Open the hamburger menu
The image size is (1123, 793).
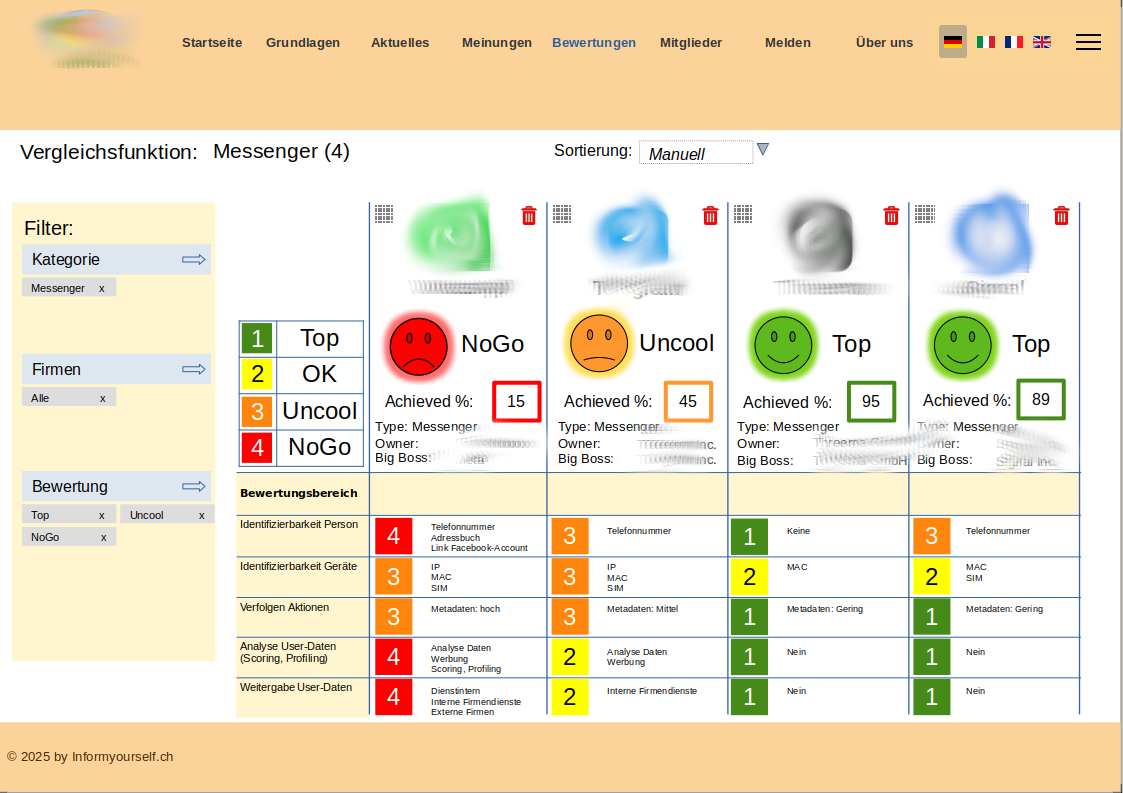click(1088, 42)
